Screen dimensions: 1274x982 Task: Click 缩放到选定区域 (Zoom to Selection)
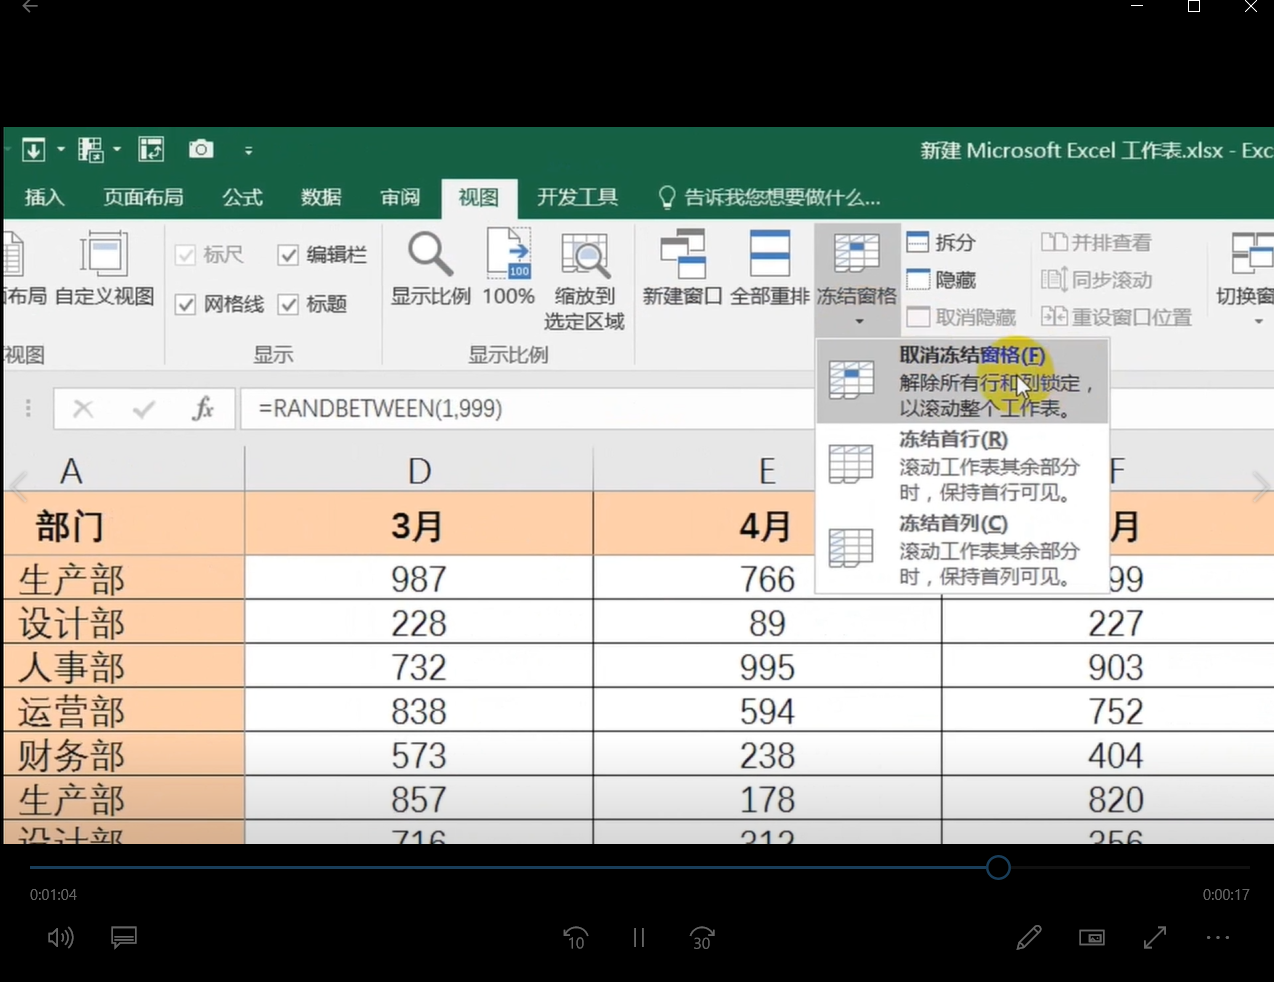[584, 280]
